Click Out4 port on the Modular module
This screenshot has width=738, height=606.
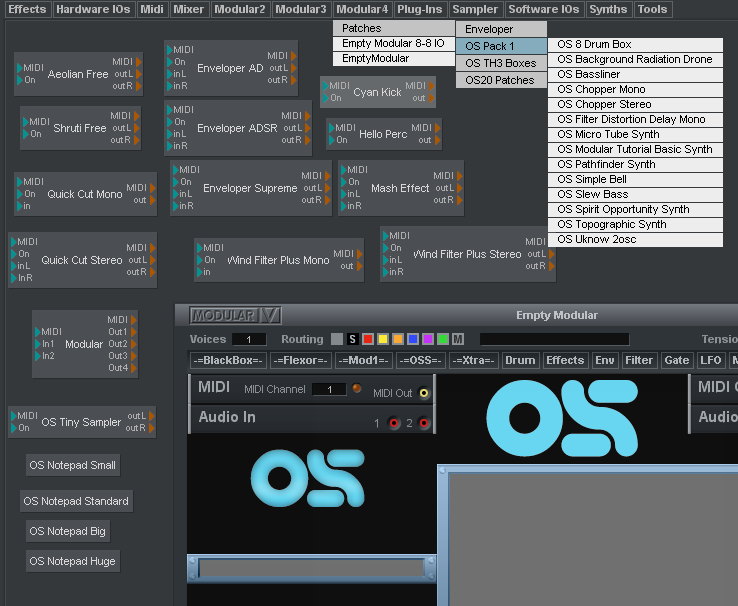(x=133, y=368)
